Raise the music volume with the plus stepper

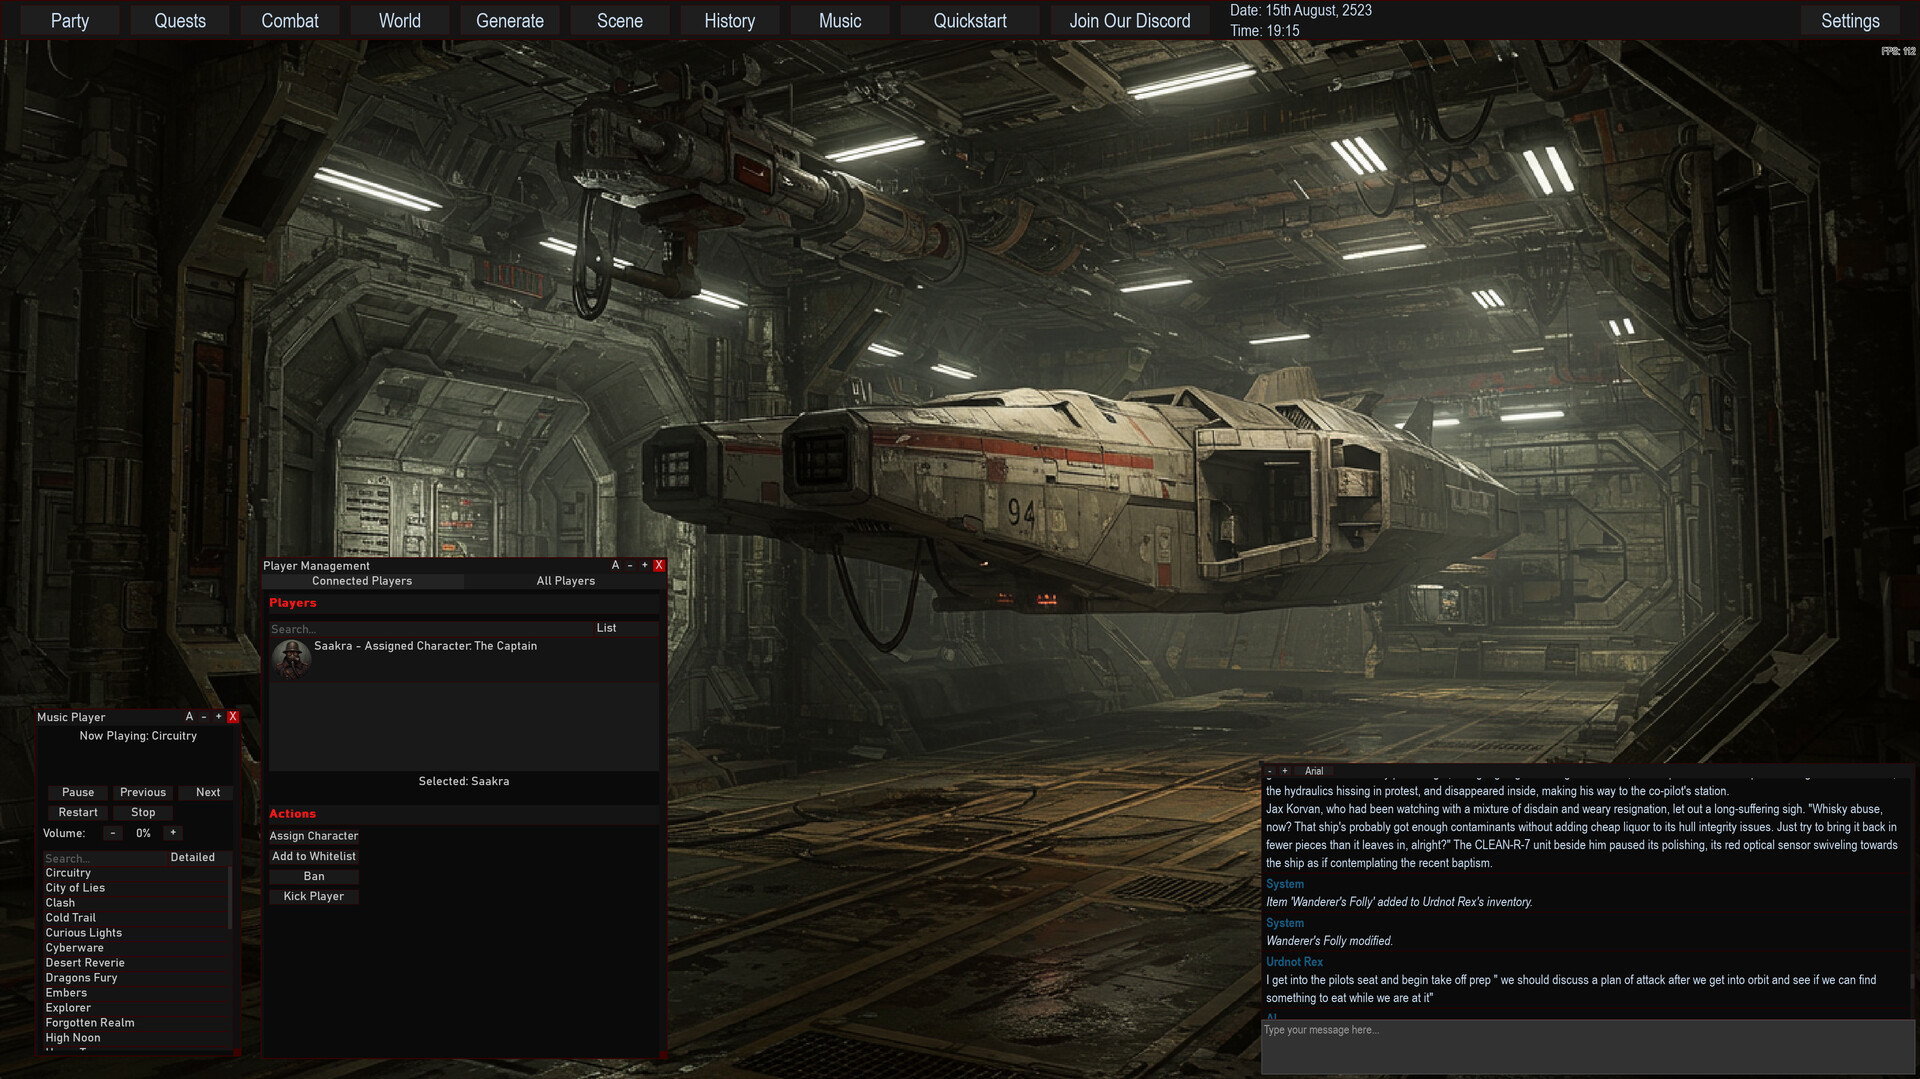[x=172, y=832]
